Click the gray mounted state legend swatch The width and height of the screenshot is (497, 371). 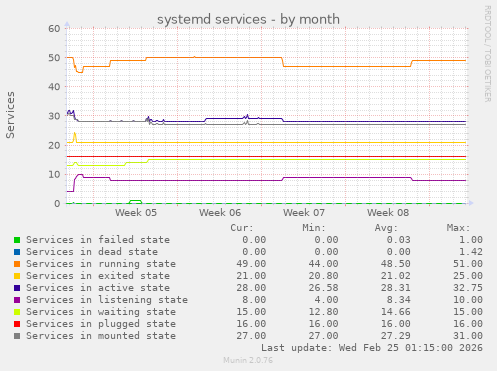coord(17,336)
